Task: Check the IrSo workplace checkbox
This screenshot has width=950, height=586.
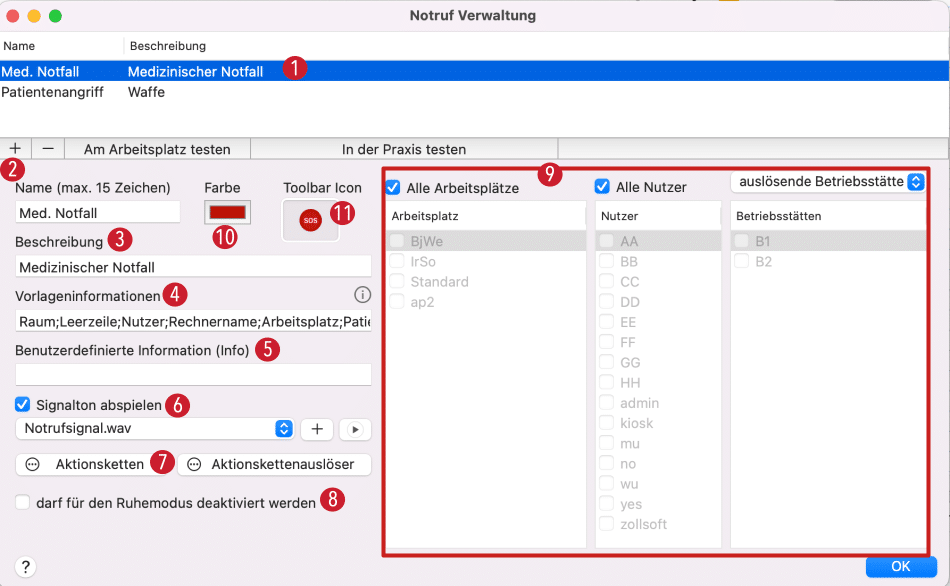Action: pos(397,261)
